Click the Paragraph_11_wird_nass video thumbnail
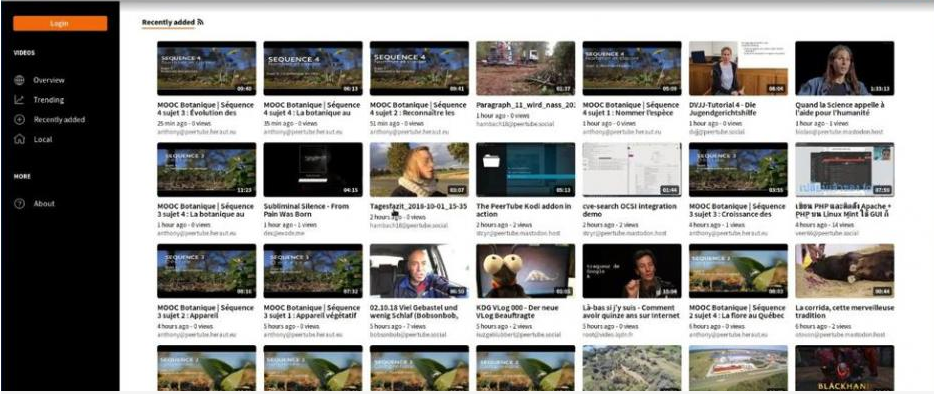The width and height of the screenshot is (934, 394). 525,68
